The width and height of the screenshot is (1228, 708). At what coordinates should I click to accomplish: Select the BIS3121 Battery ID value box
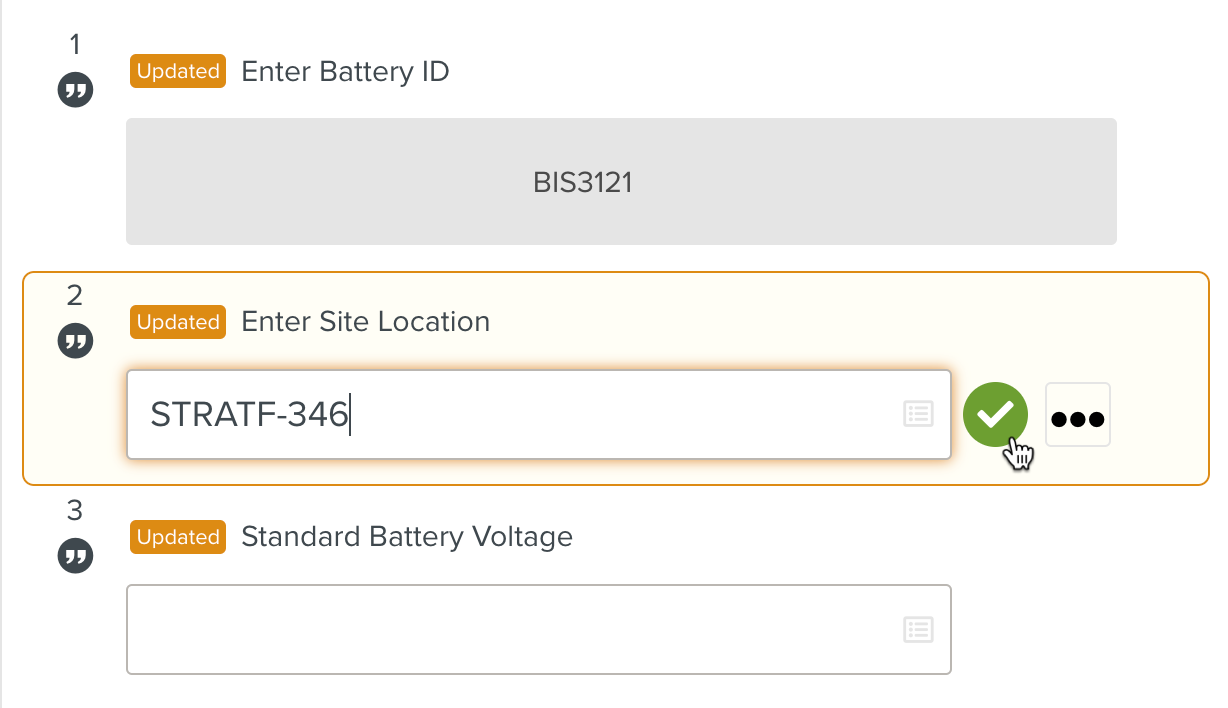(620, 182)
